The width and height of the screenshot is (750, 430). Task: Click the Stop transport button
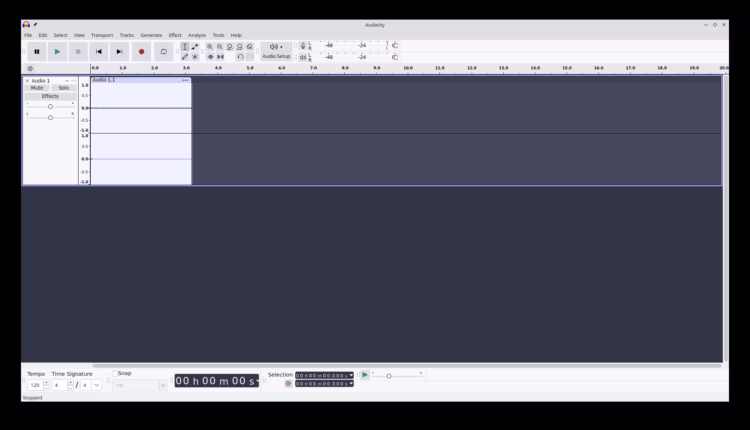pos(78,52)
